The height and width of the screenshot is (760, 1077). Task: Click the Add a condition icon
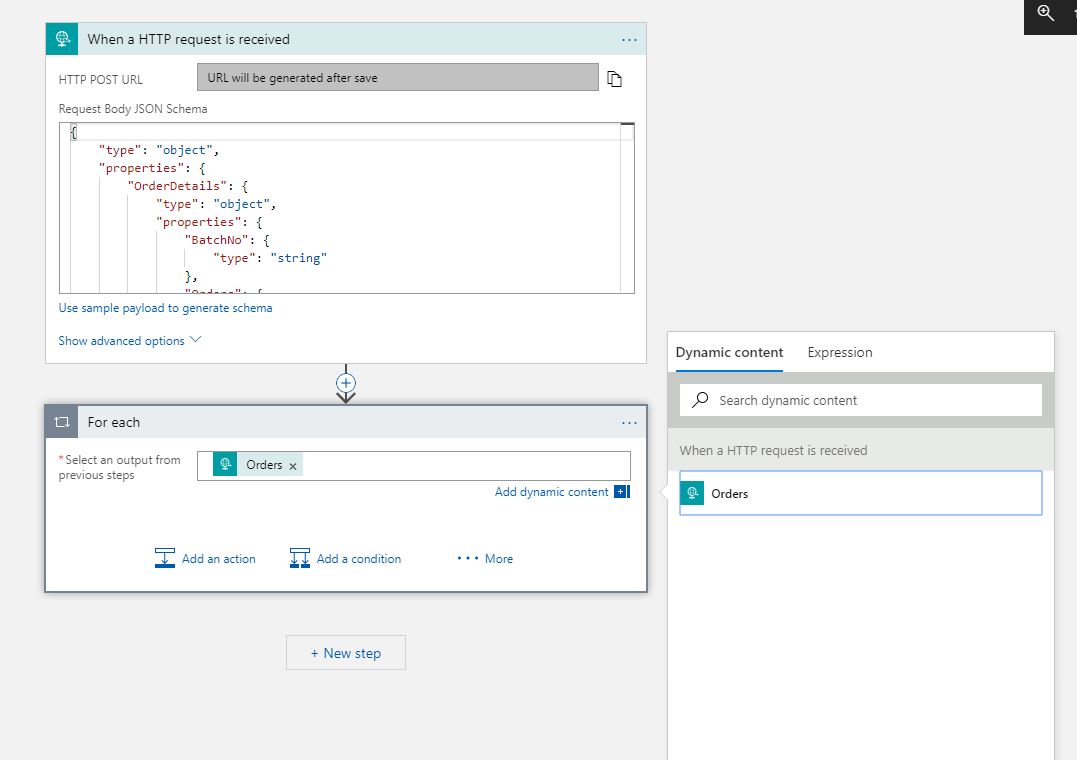[x=299, y=558]
